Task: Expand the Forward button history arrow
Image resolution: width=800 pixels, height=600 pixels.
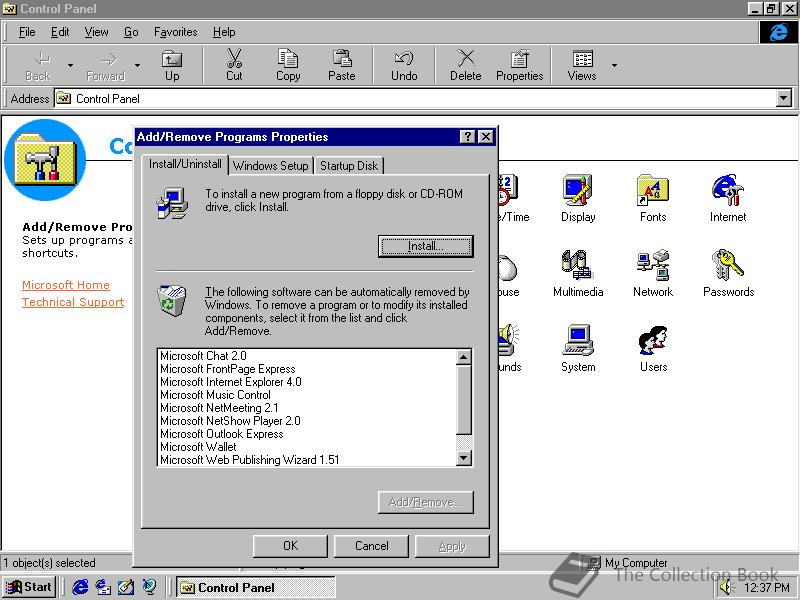Action: 137,65
